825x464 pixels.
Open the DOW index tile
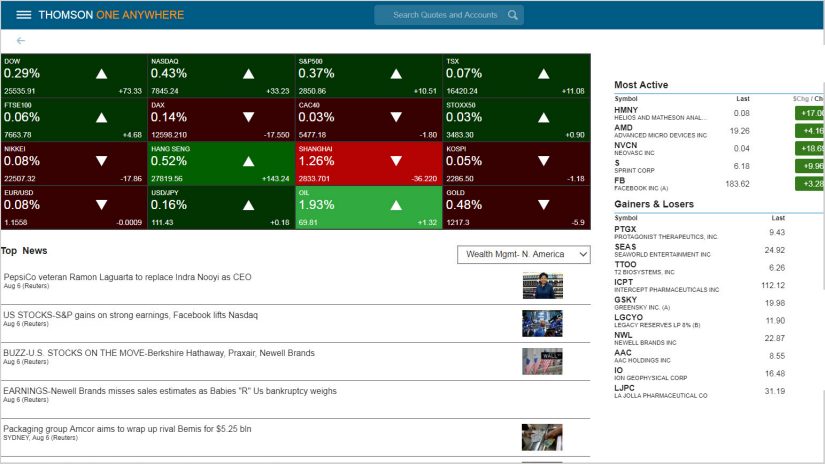[74, 75]
